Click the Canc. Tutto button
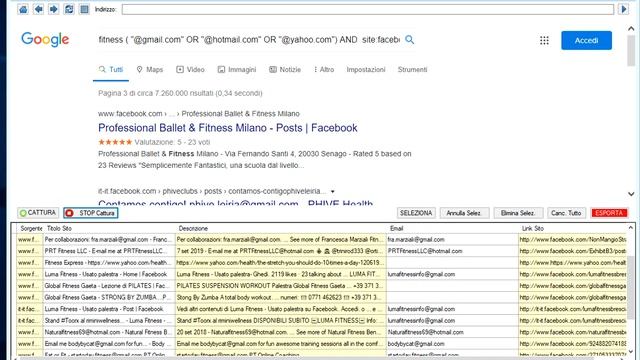Screen dimensions: 640x360 click(x=566, y=213)
